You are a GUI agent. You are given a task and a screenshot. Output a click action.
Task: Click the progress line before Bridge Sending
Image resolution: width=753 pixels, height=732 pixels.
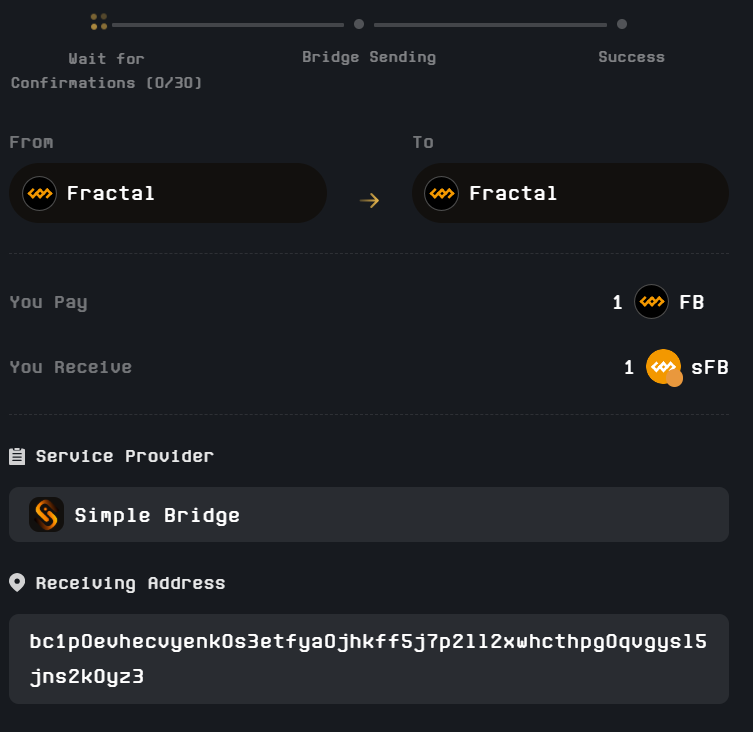[228, 24]
